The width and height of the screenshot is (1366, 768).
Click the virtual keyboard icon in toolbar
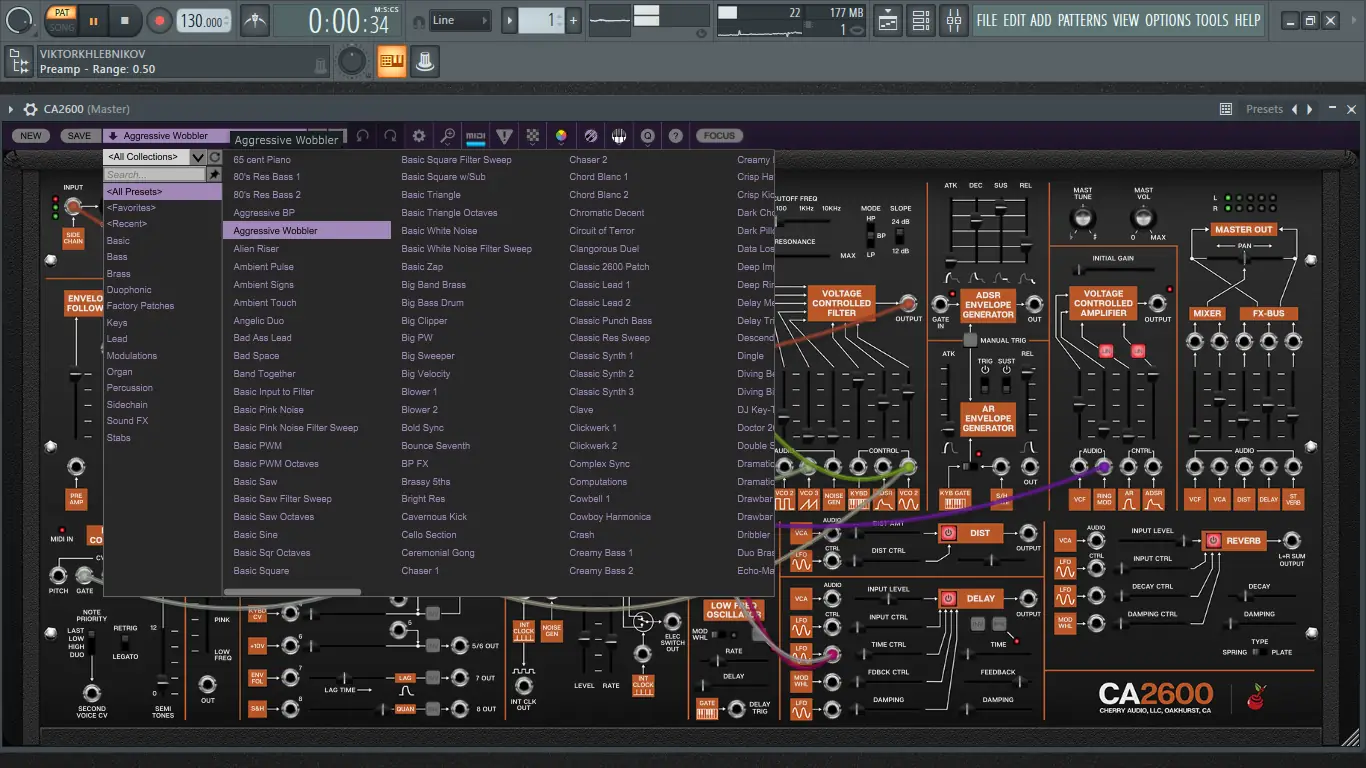point(619,136)
